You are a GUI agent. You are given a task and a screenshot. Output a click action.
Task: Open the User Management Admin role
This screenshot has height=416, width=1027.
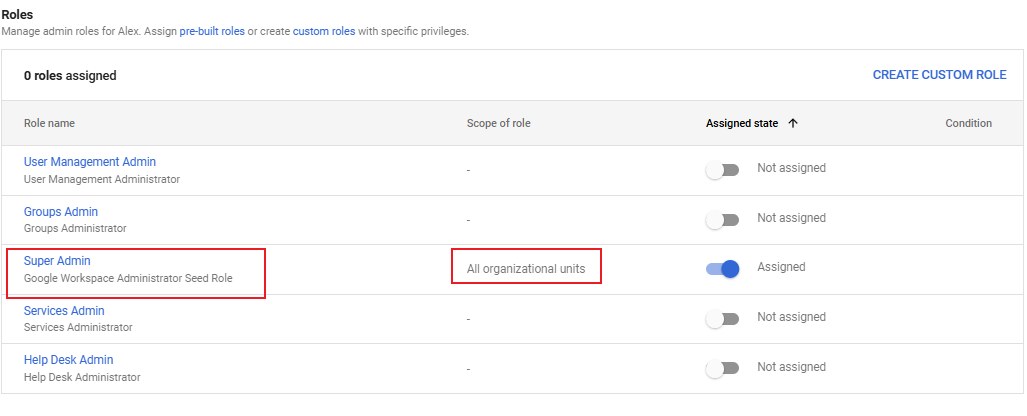[89, 162]
